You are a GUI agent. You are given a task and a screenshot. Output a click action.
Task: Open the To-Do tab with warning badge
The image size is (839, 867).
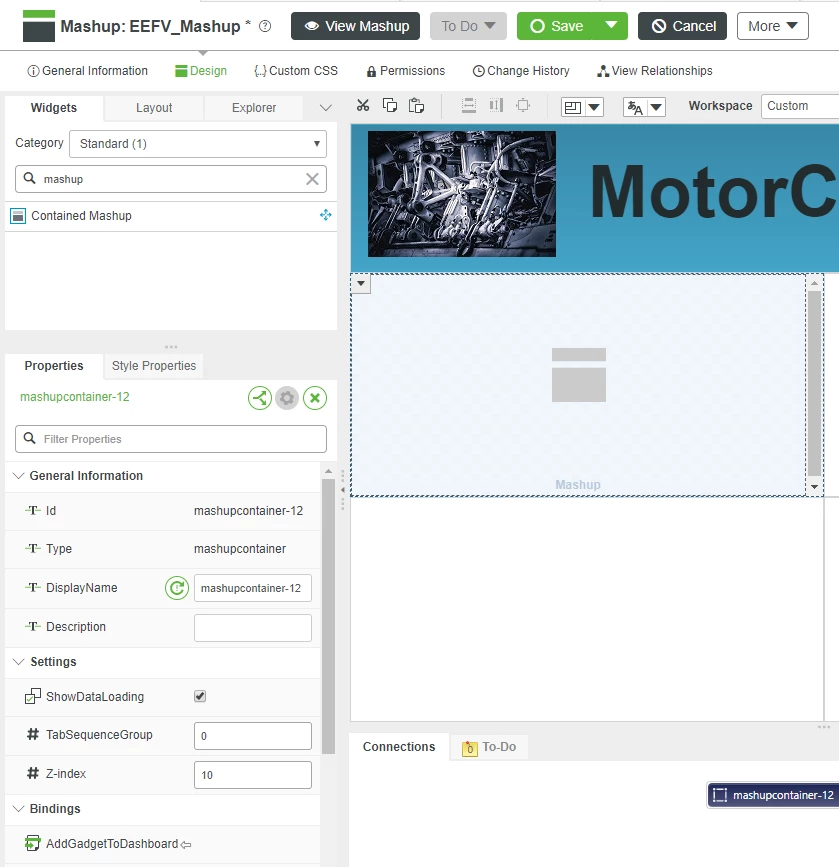489,747
